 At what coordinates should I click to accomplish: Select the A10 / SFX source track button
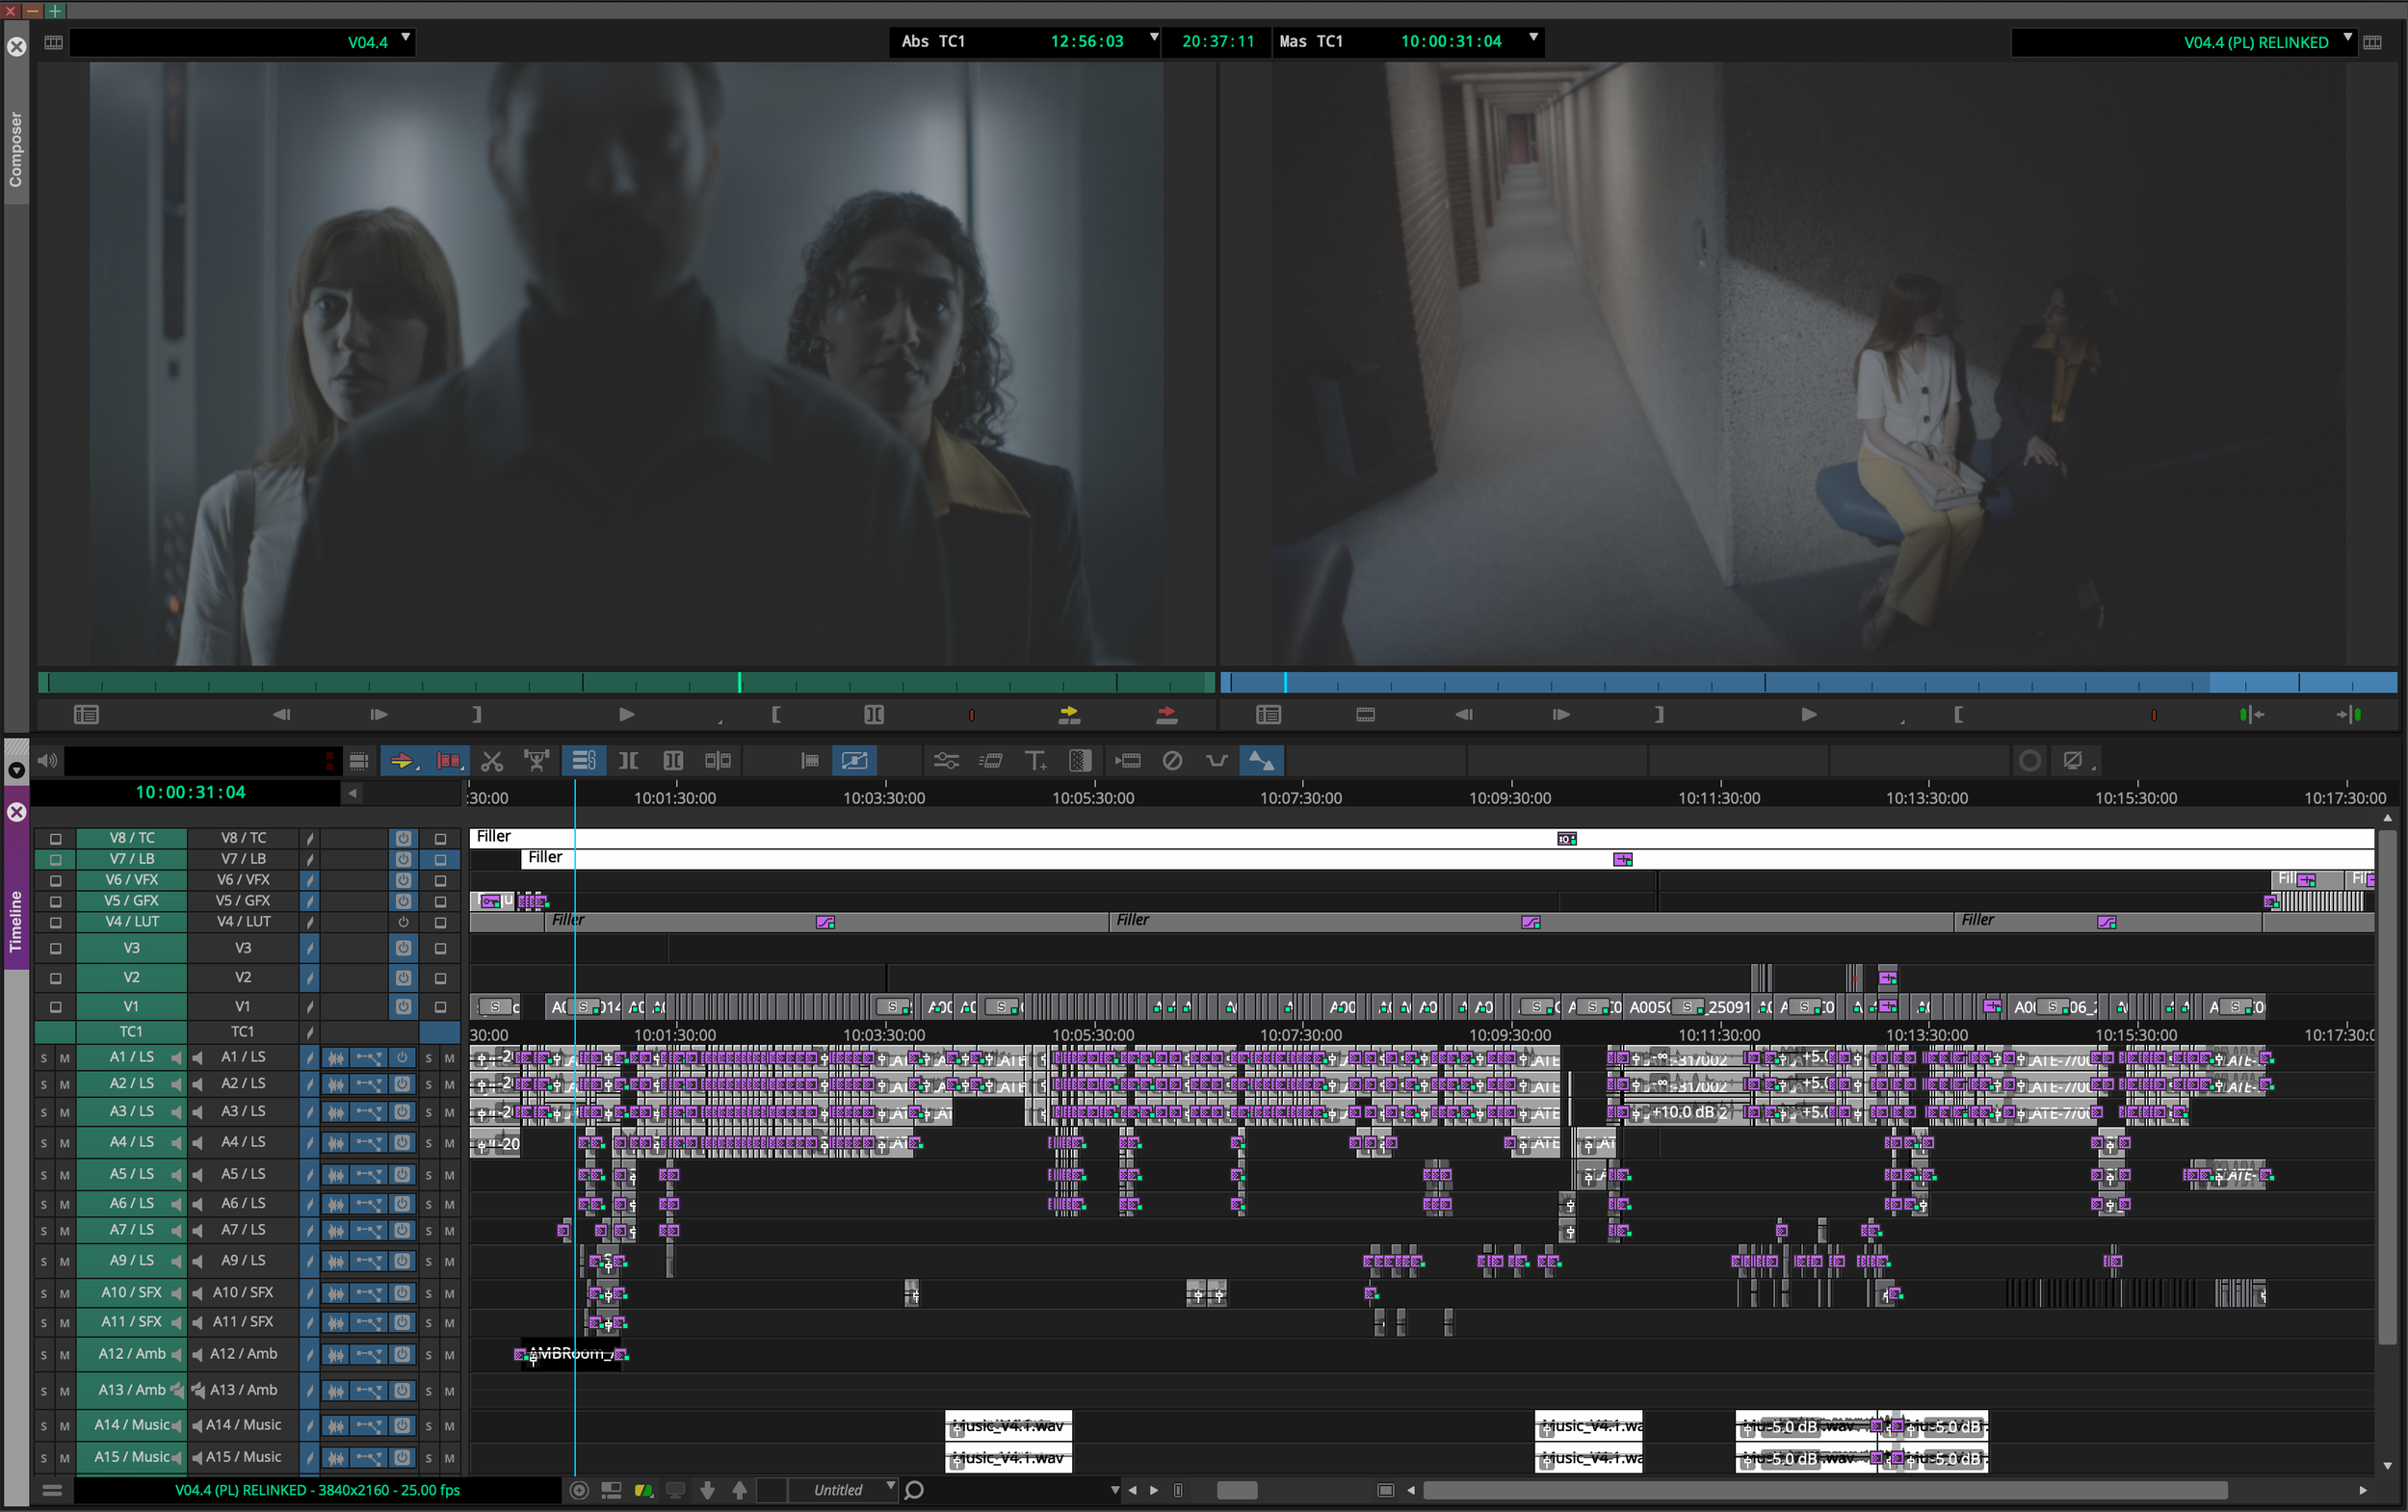pyautogui.click(x=131, y=1292)
